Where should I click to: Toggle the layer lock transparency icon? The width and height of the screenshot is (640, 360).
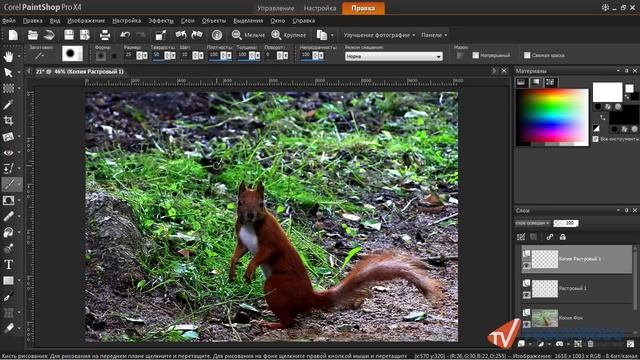[563, 237]
